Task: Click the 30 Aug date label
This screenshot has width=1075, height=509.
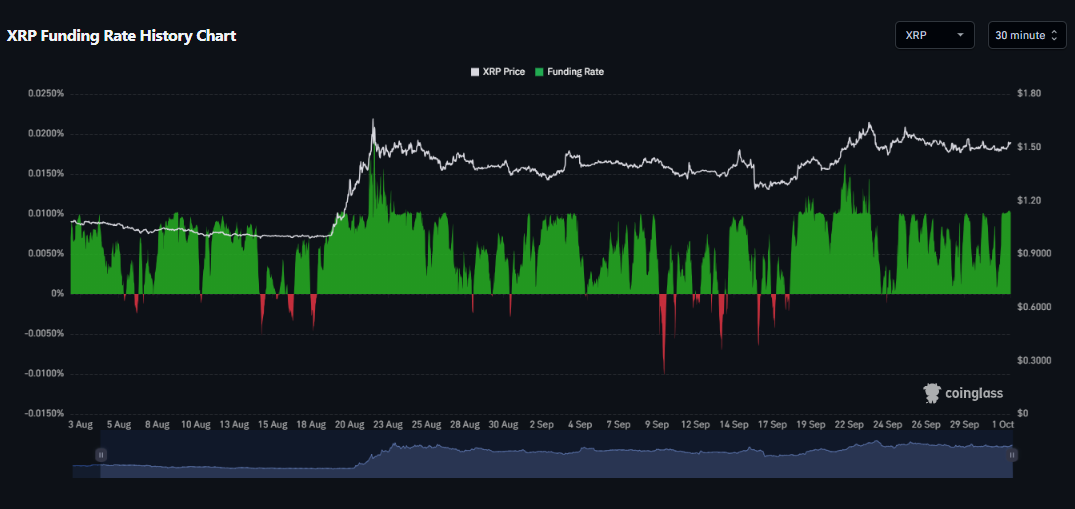Action: [x=503, y=425]
